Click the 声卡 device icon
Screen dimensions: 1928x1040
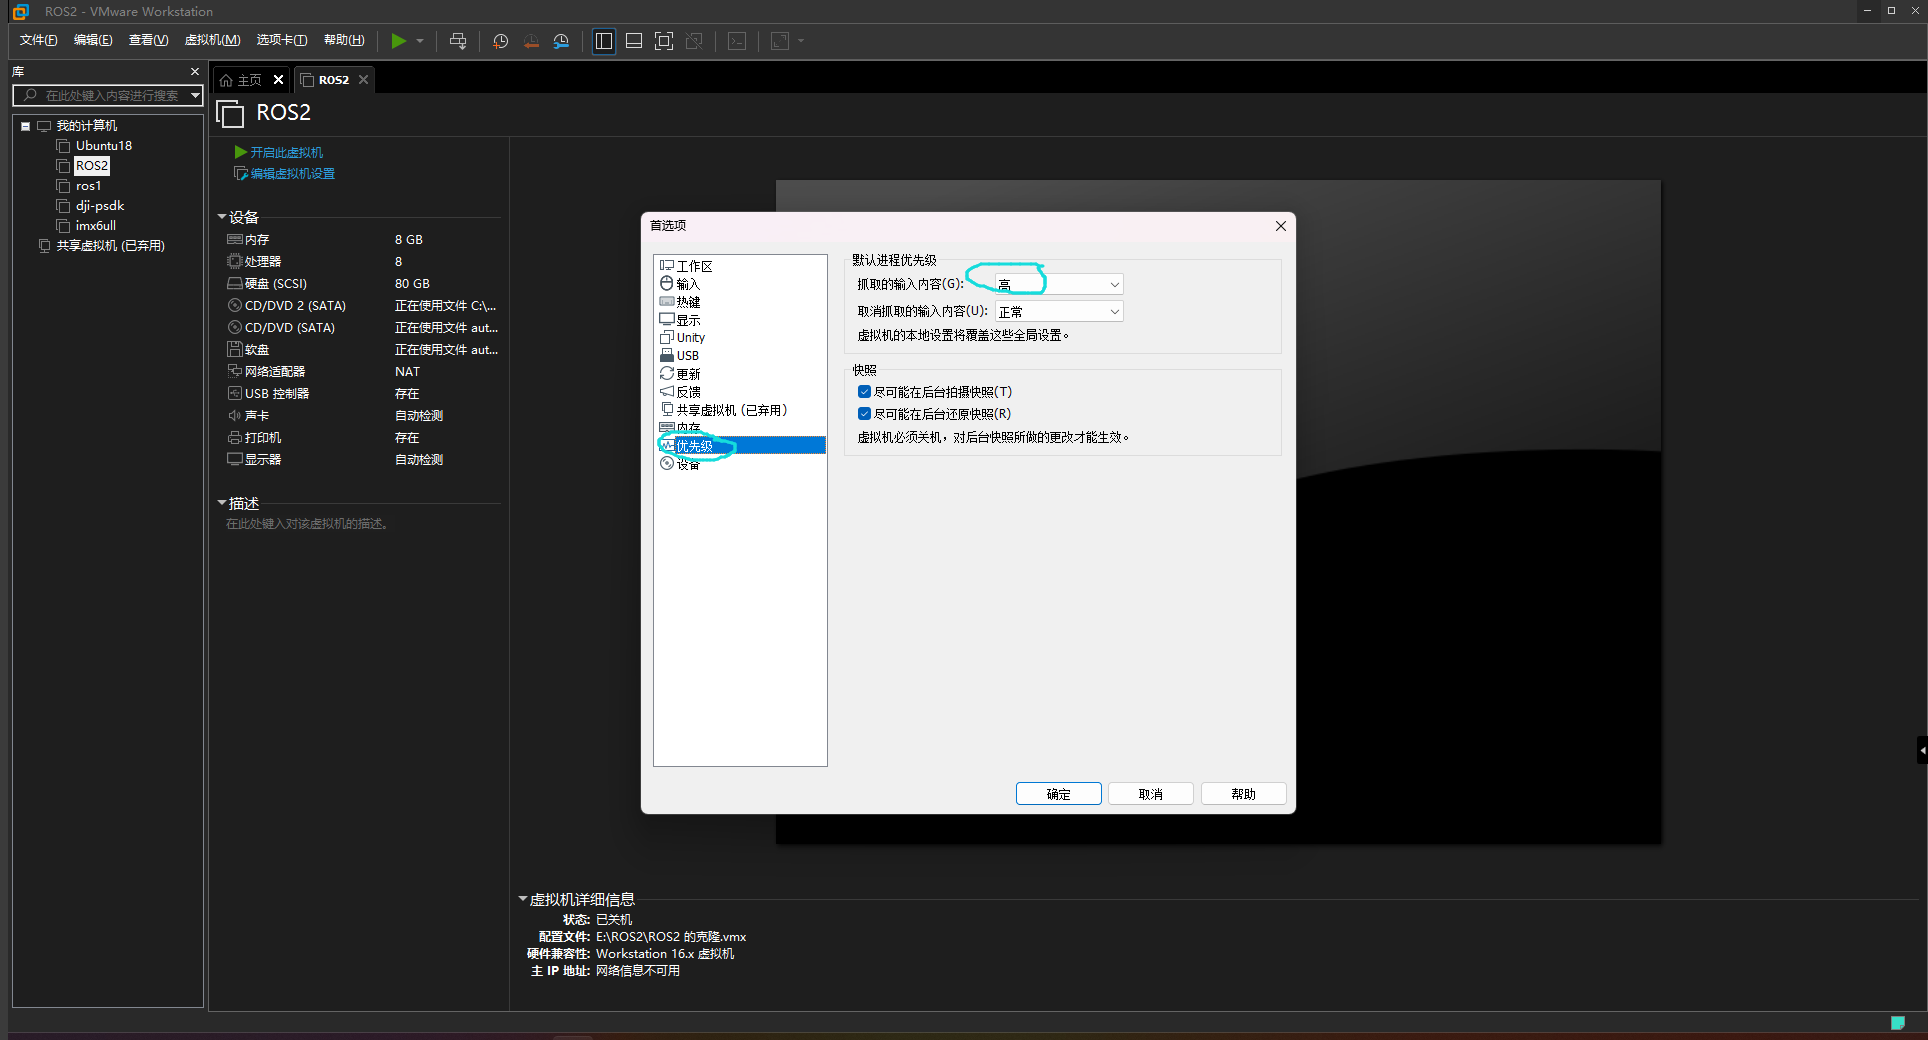235,416
